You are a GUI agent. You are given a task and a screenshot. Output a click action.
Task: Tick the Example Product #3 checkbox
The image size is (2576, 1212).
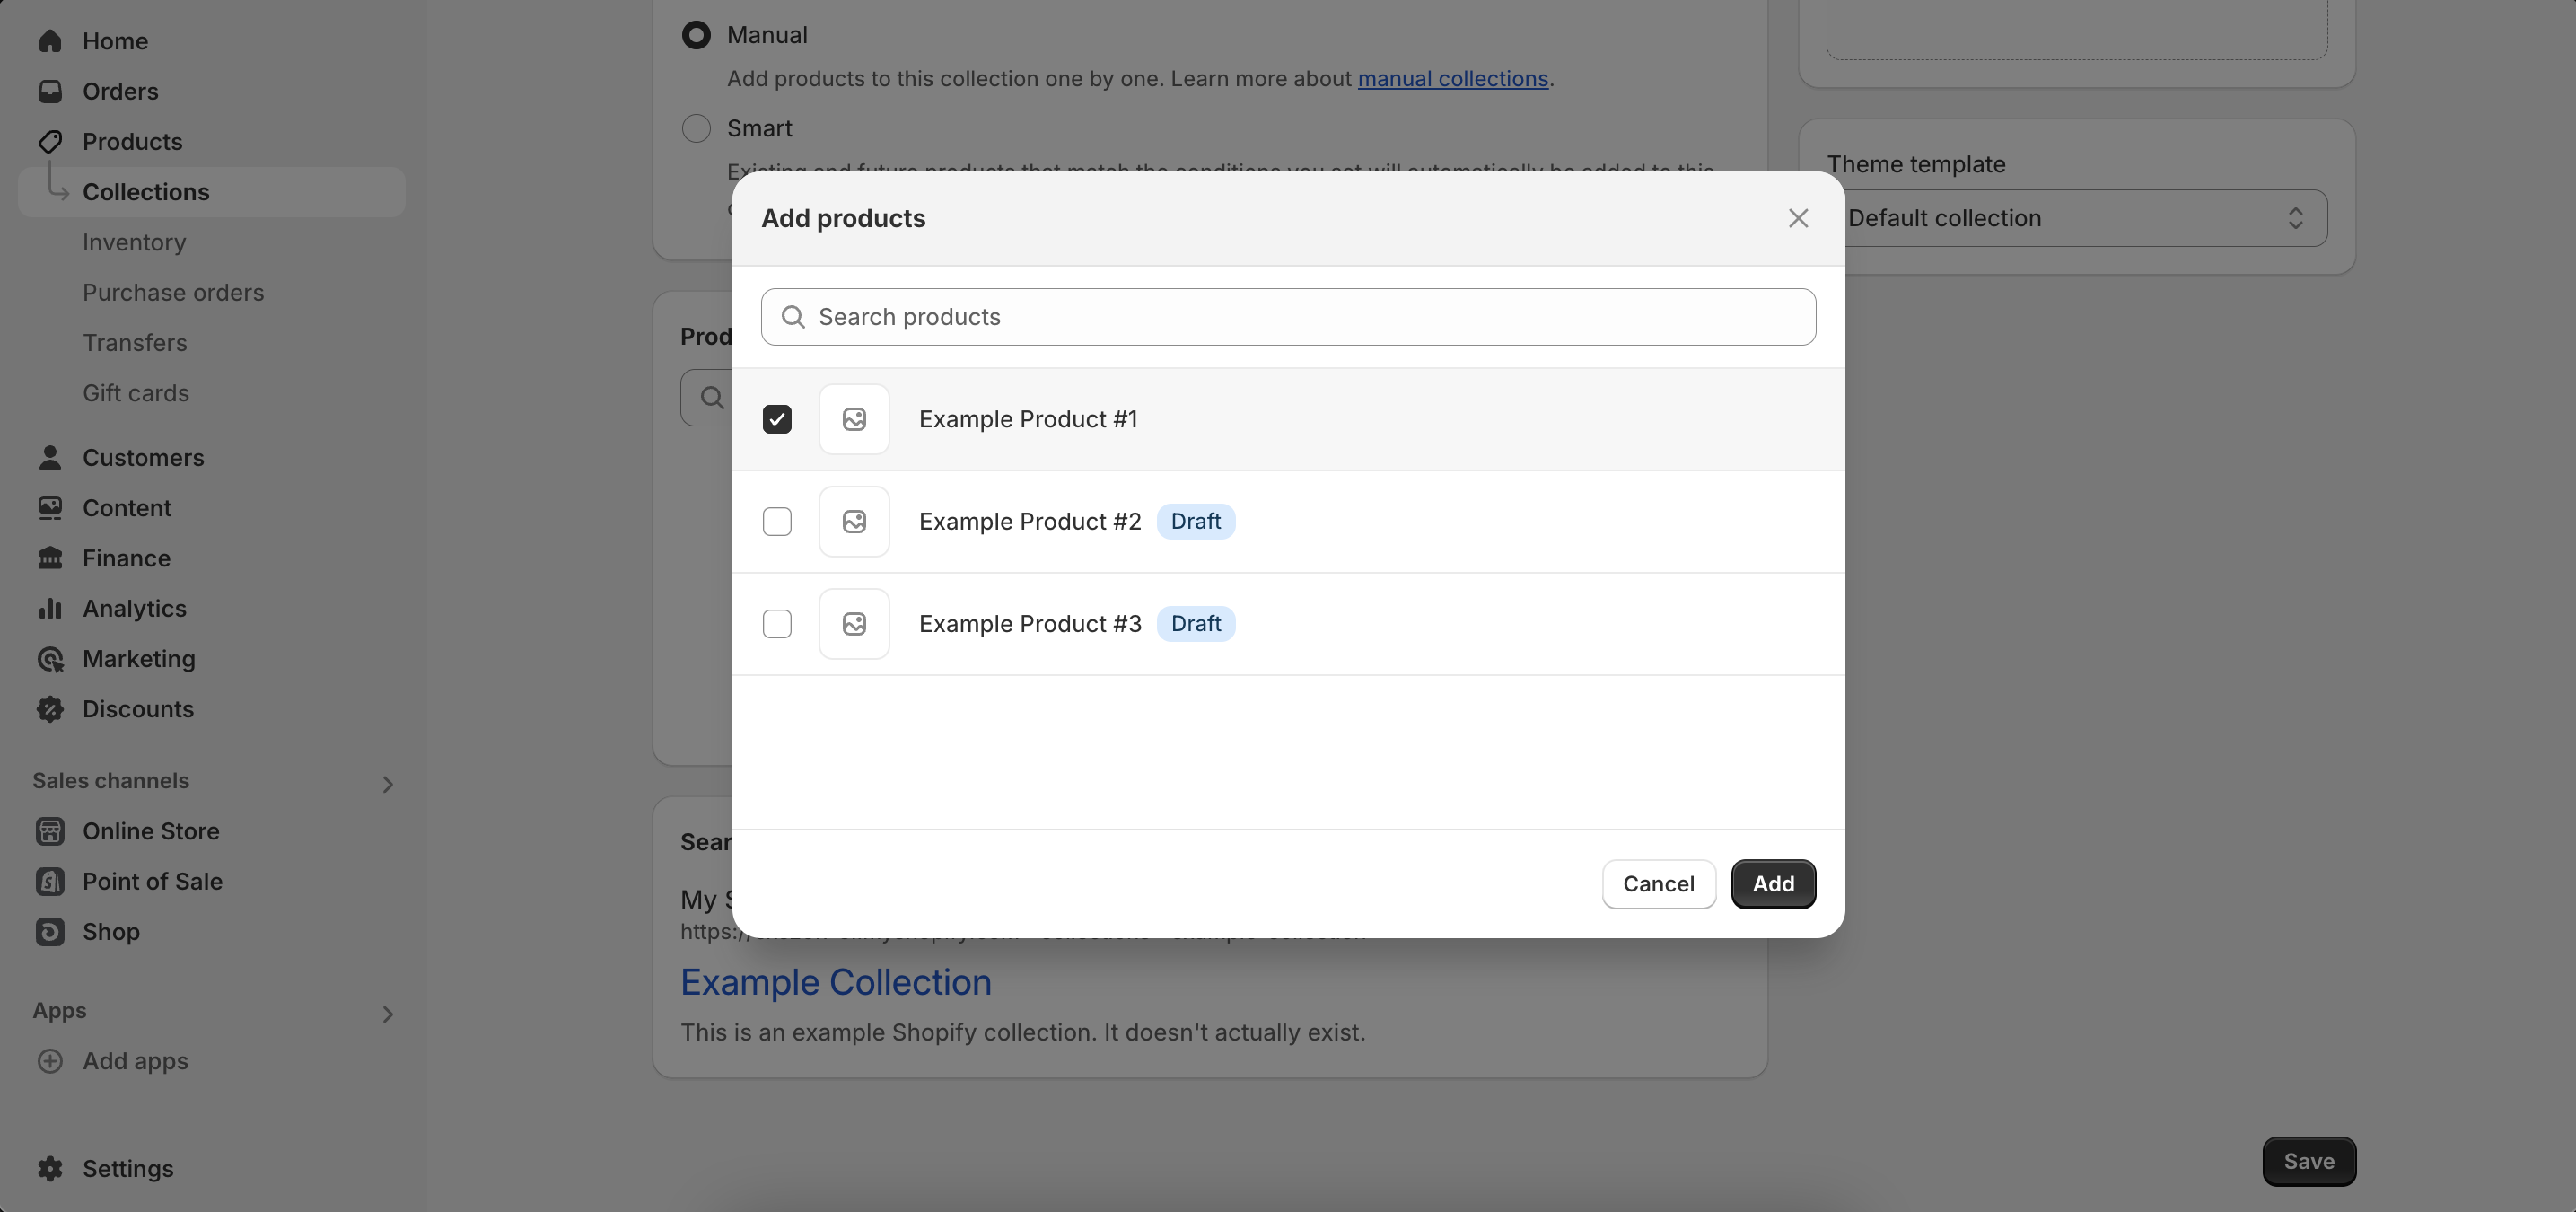(777, 623)
